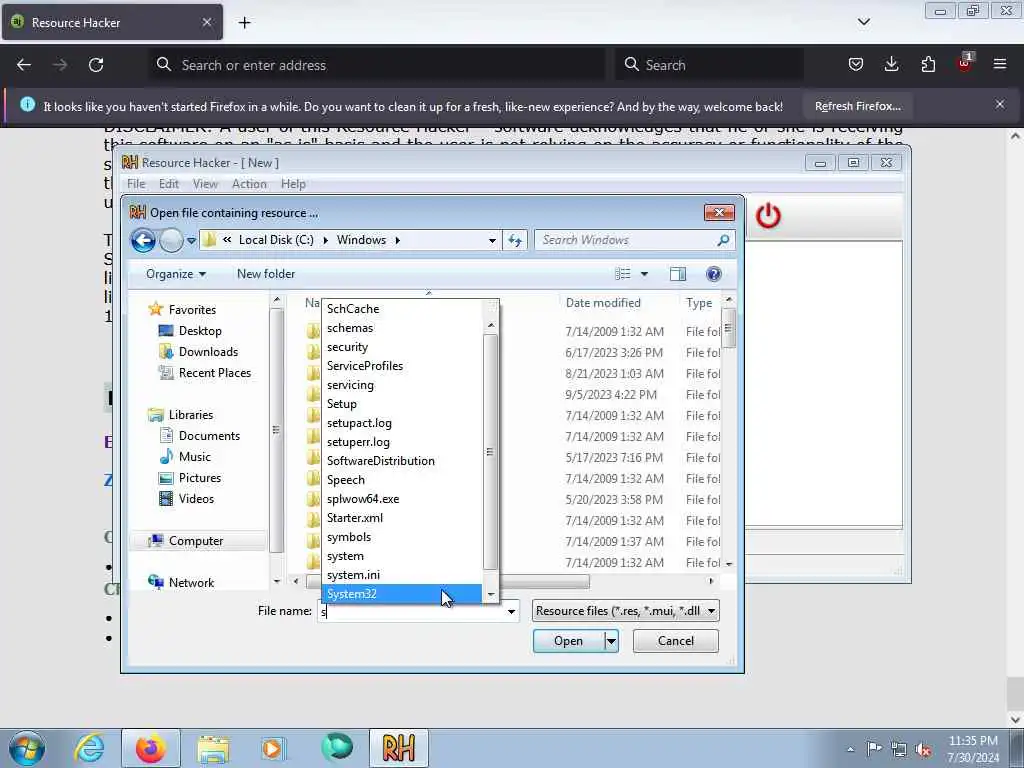Click the Search Windows field

(x=627, y=240)
